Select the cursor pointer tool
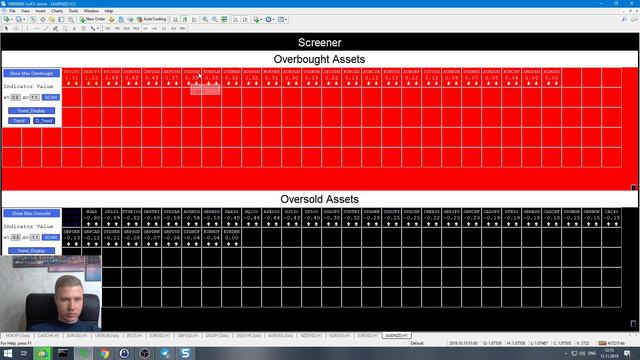 click(x=6, y=29)
